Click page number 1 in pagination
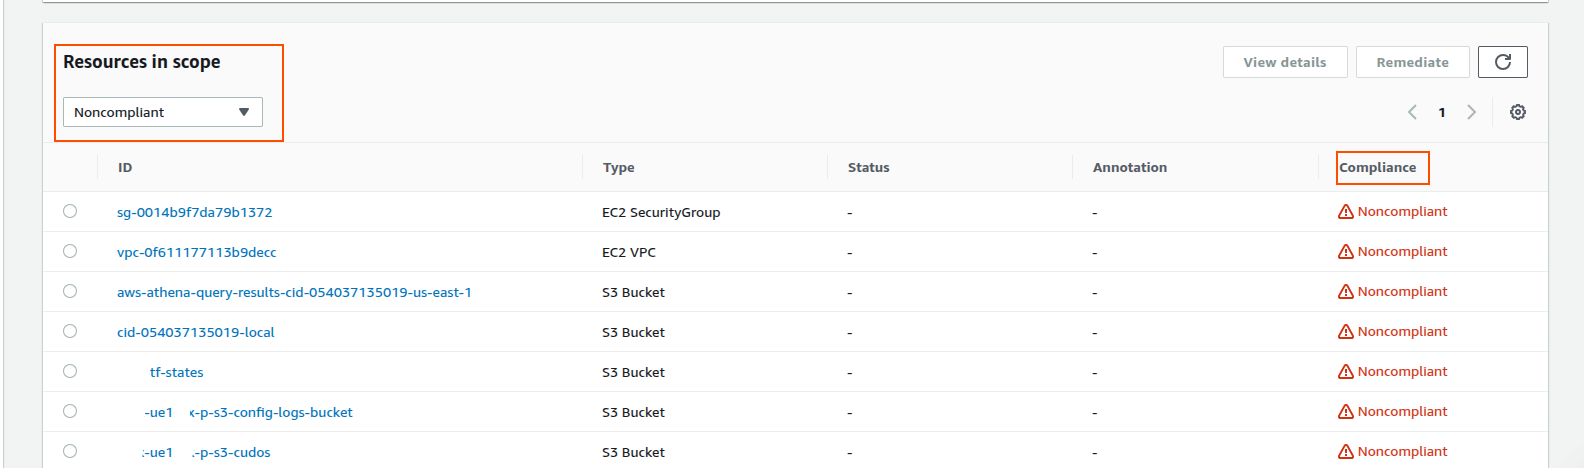The image size is (1584, 468). (x=1441, y=112)
